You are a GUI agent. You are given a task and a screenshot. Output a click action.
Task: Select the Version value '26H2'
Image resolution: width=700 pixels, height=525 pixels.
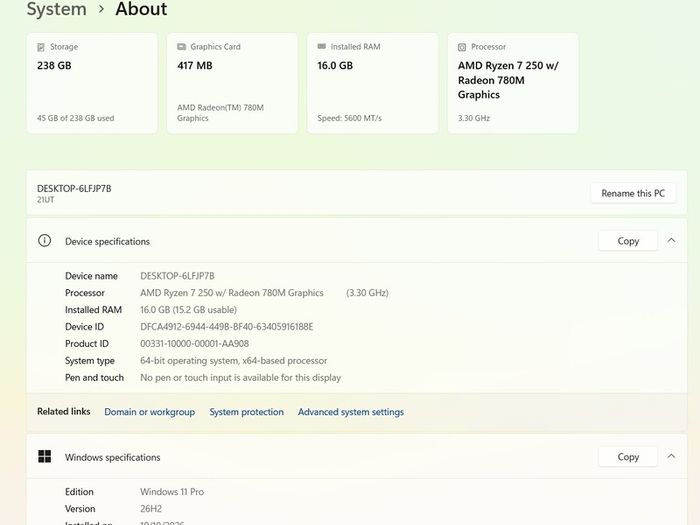coord(151,509)
